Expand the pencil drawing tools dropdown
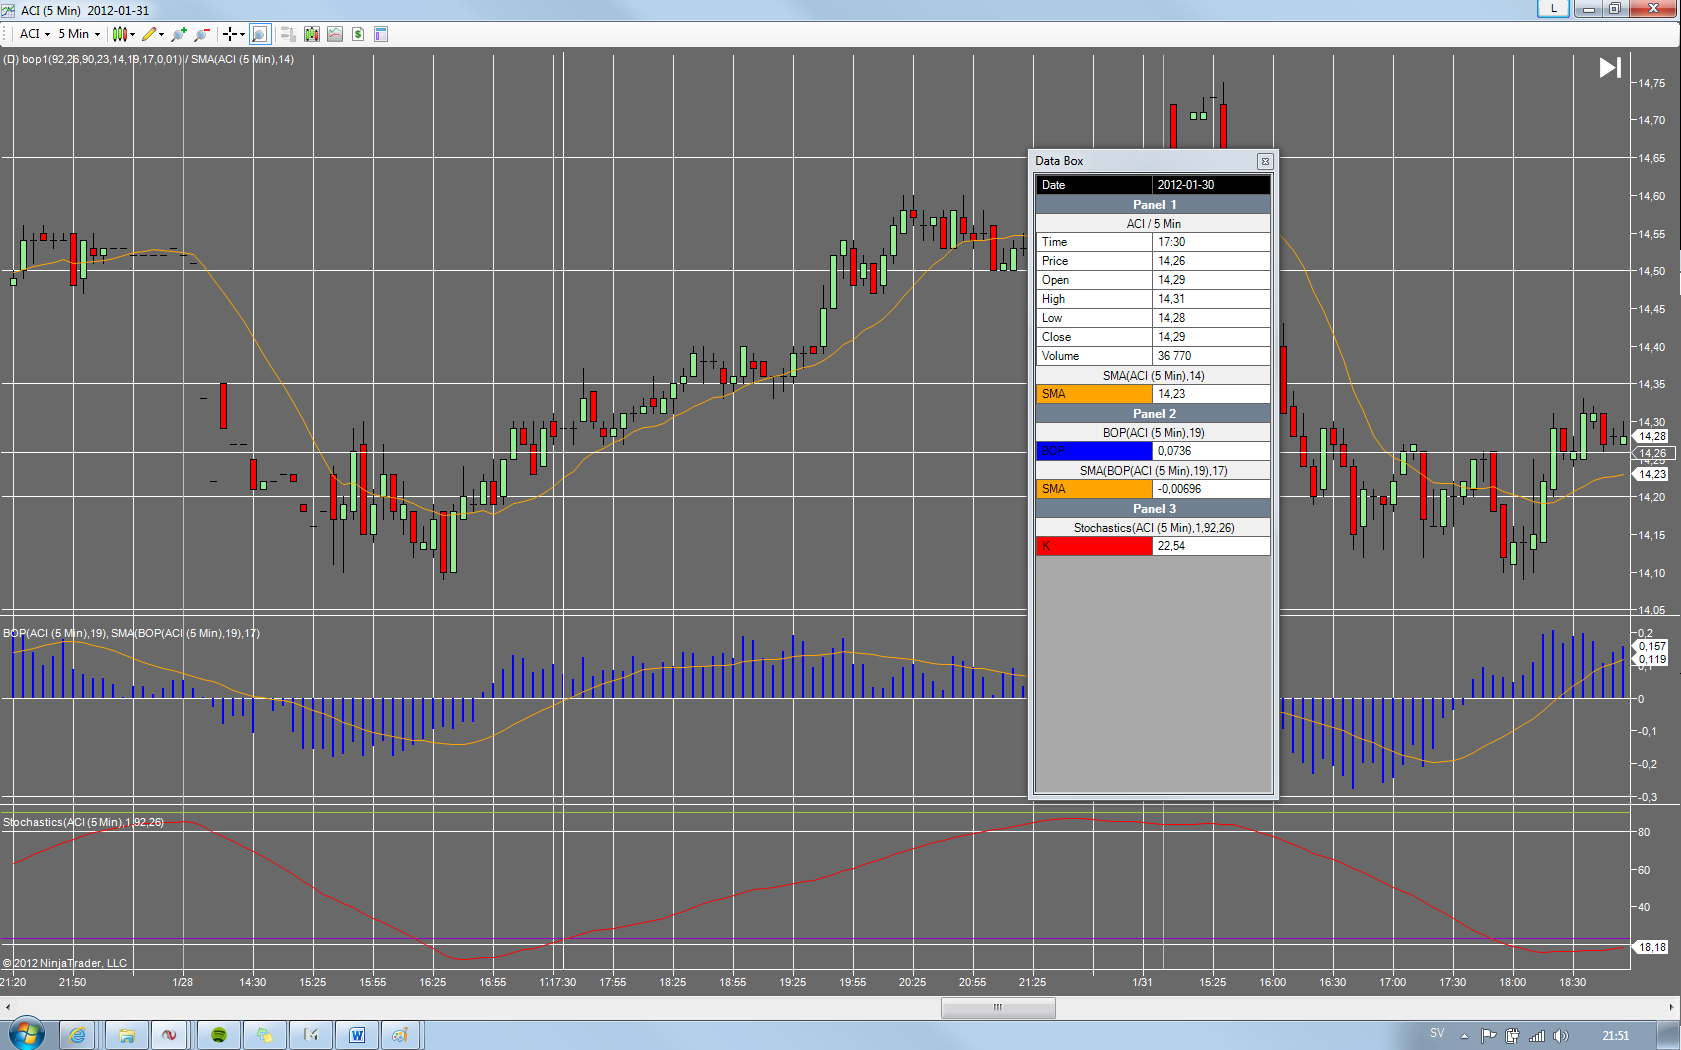1681x1050 pixels. [153, 34]
